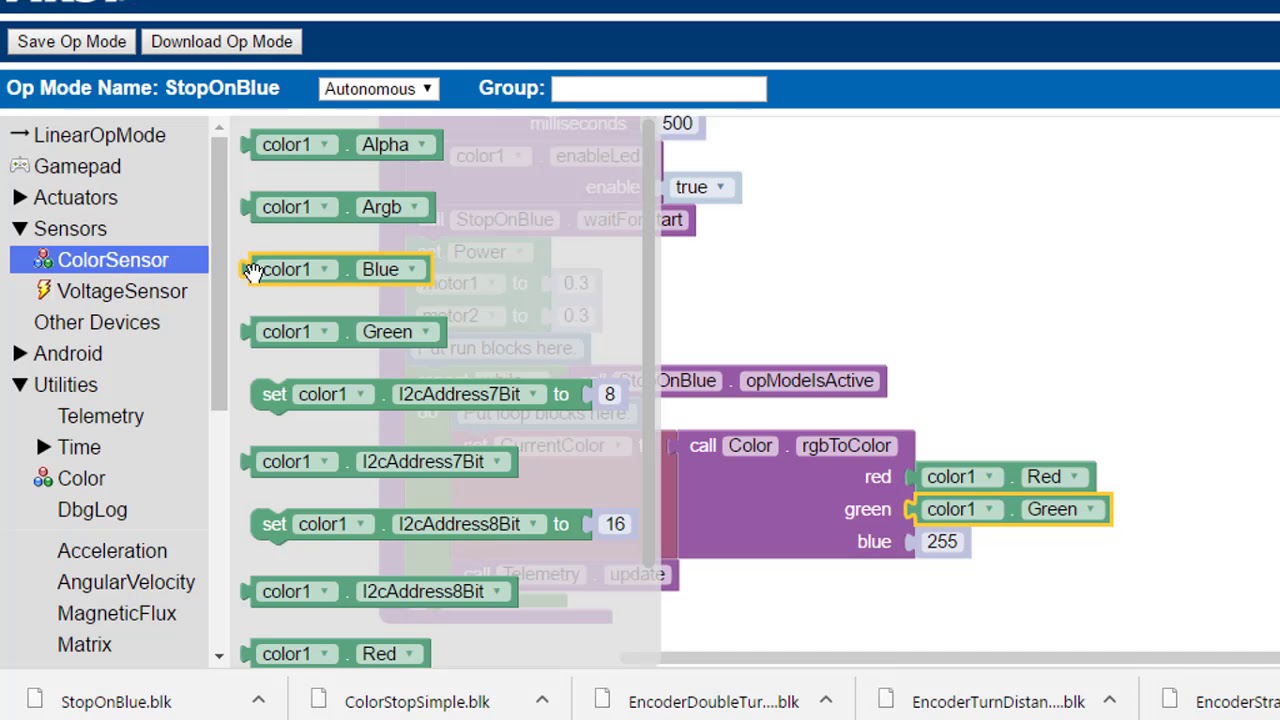Collapse the Sensors category
Screen dimensions: 1280x720
coord(20,229)
